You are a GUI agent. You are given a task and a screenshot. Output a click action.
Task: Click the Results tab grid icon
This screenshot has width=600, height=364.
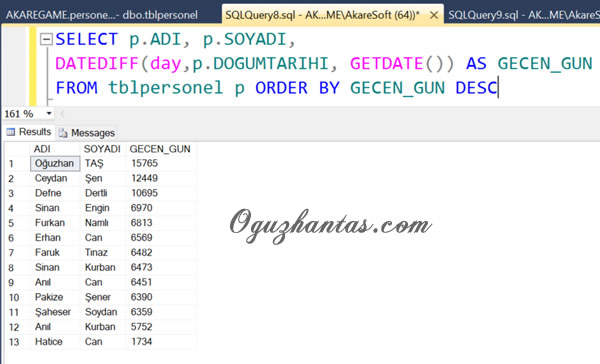[x=11, y=132]
